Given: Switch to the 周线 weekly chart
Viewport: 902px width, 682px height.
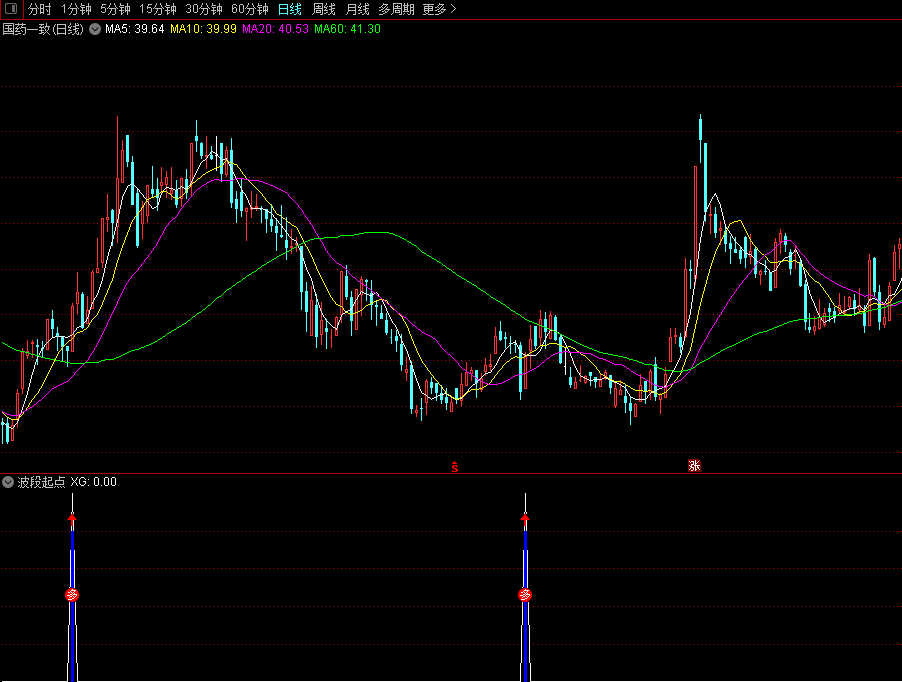Looking at the screenshot, I should (x=324, y=9).
